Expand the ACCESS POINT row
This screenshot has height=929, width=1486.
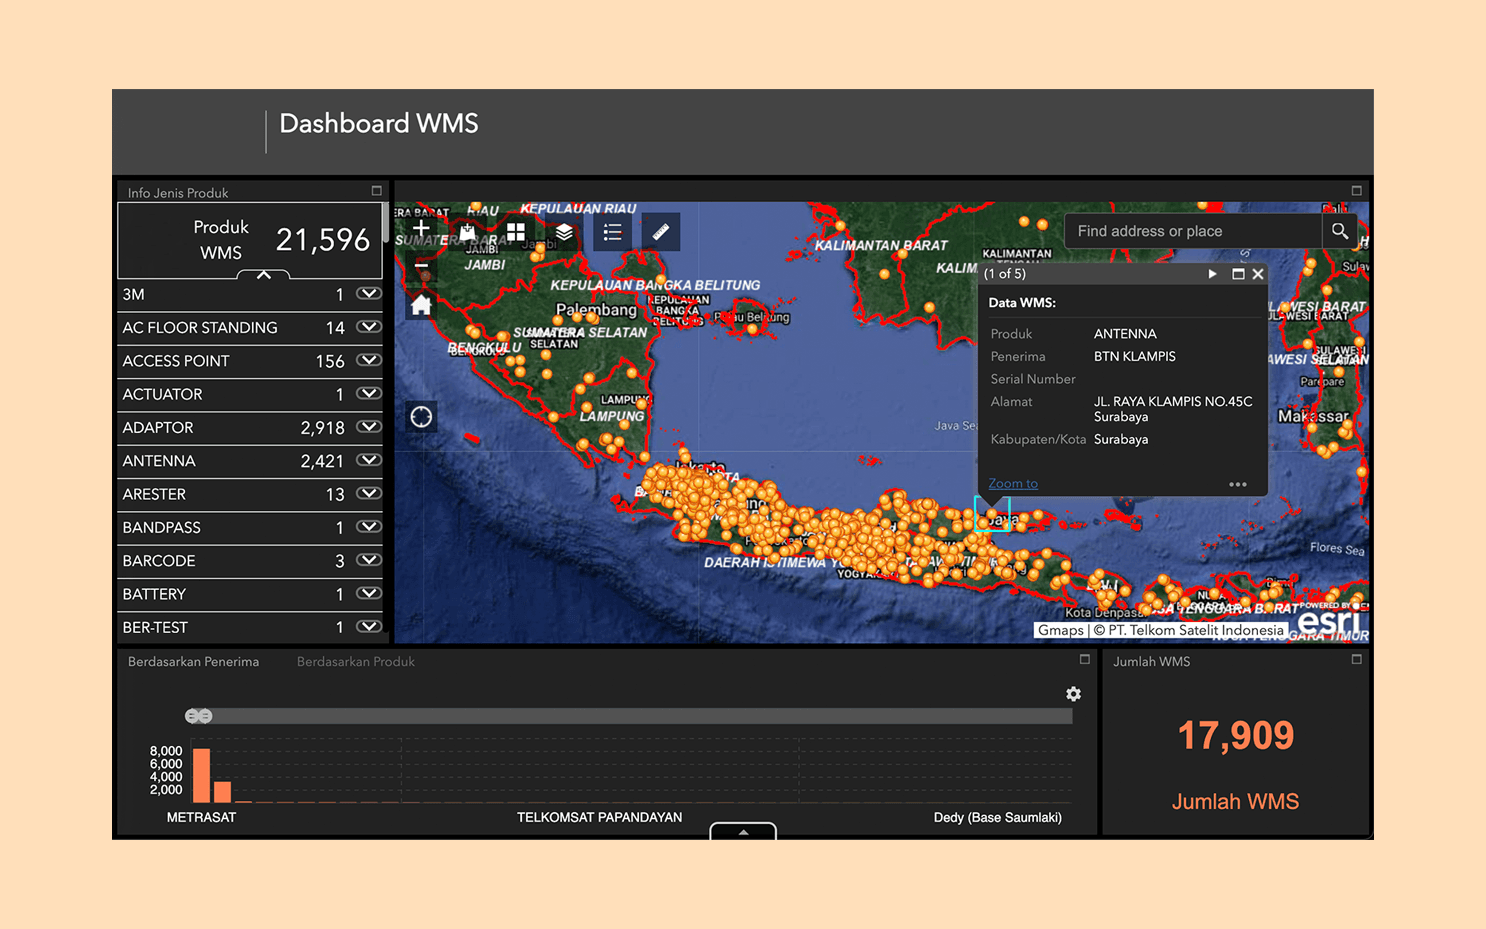pos(369,360)
